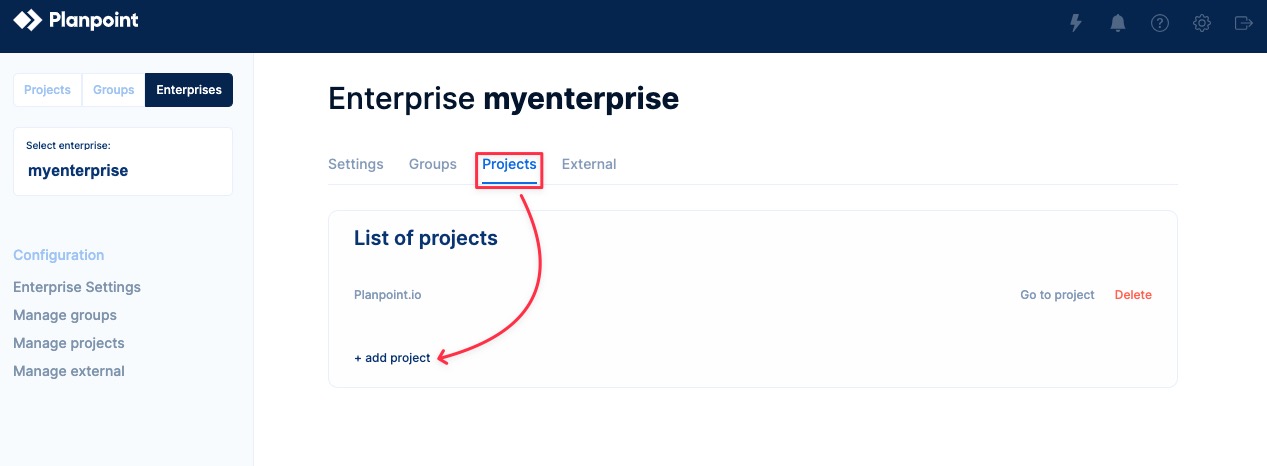Switch to the External tab
The width and height of the screenshot is (1267, 466).
[589, 164]
